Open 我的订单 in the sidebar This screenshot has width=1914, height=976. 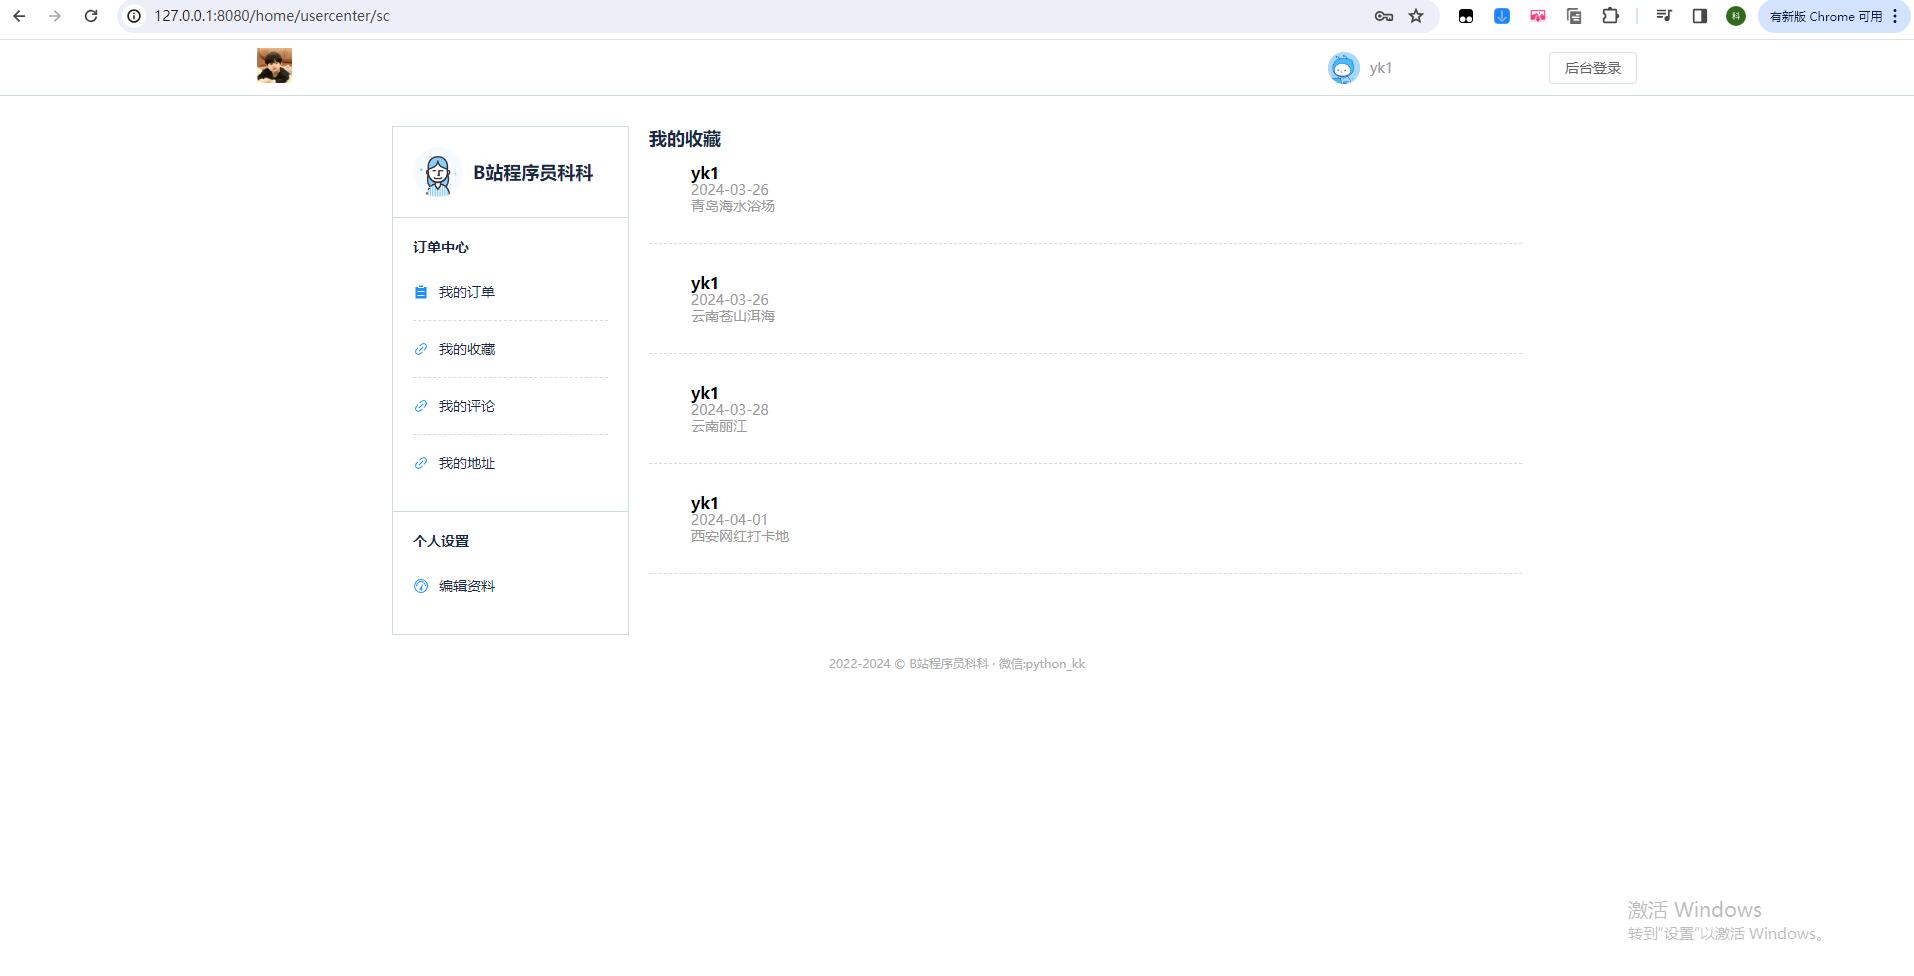467,292
